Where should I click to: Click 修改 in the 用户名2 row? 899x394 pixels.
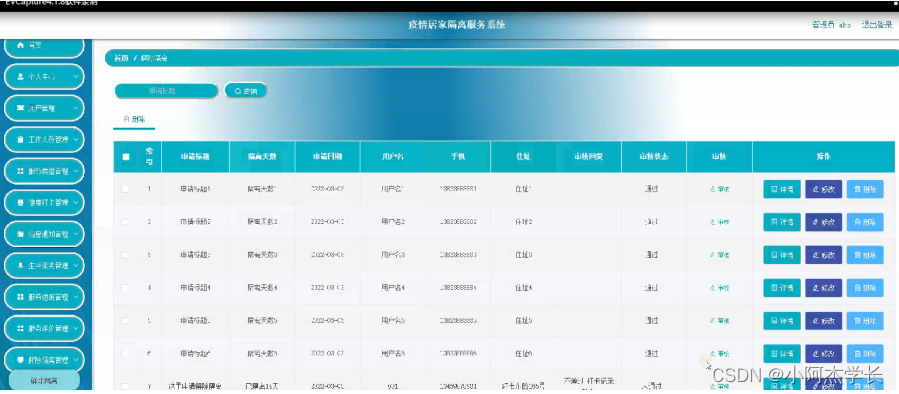coord(823,222)
